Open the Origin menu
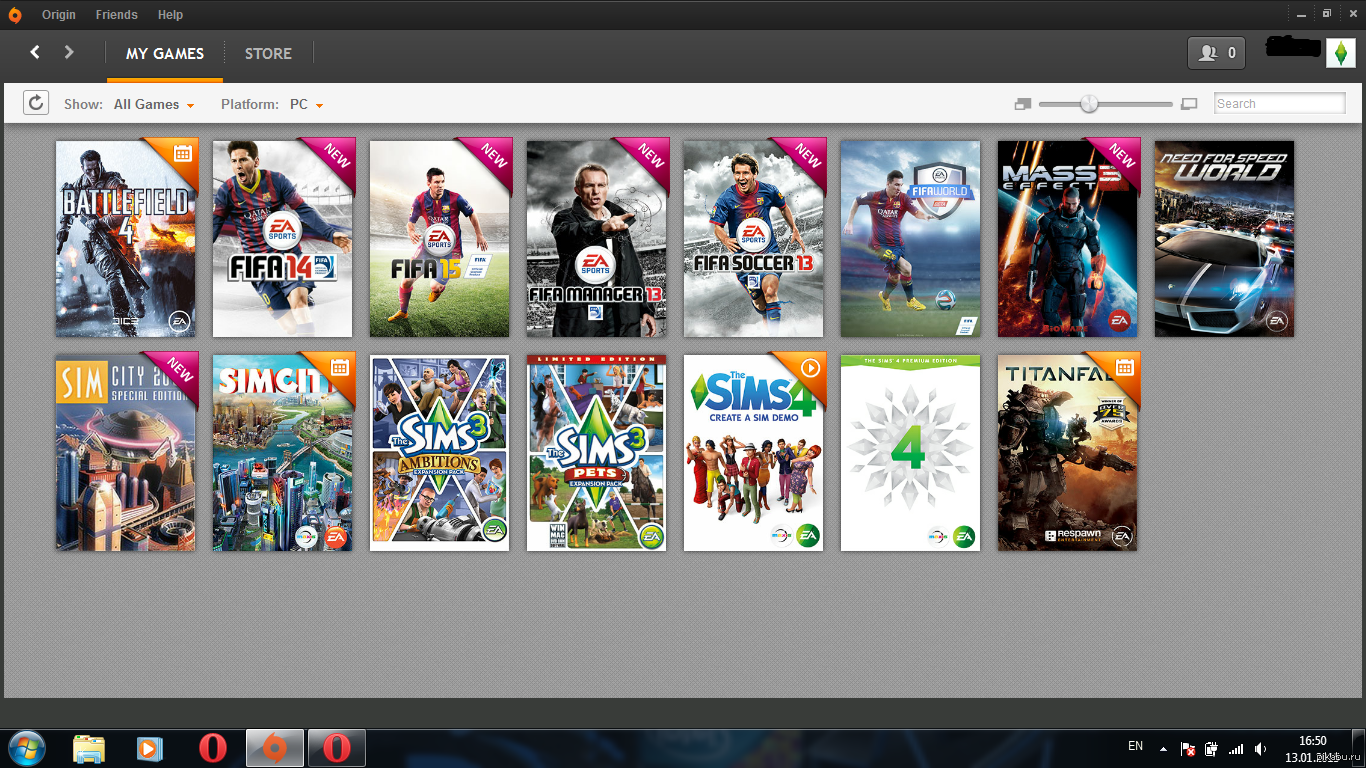The image size is (1366, 768). click(x=58, y=15)
